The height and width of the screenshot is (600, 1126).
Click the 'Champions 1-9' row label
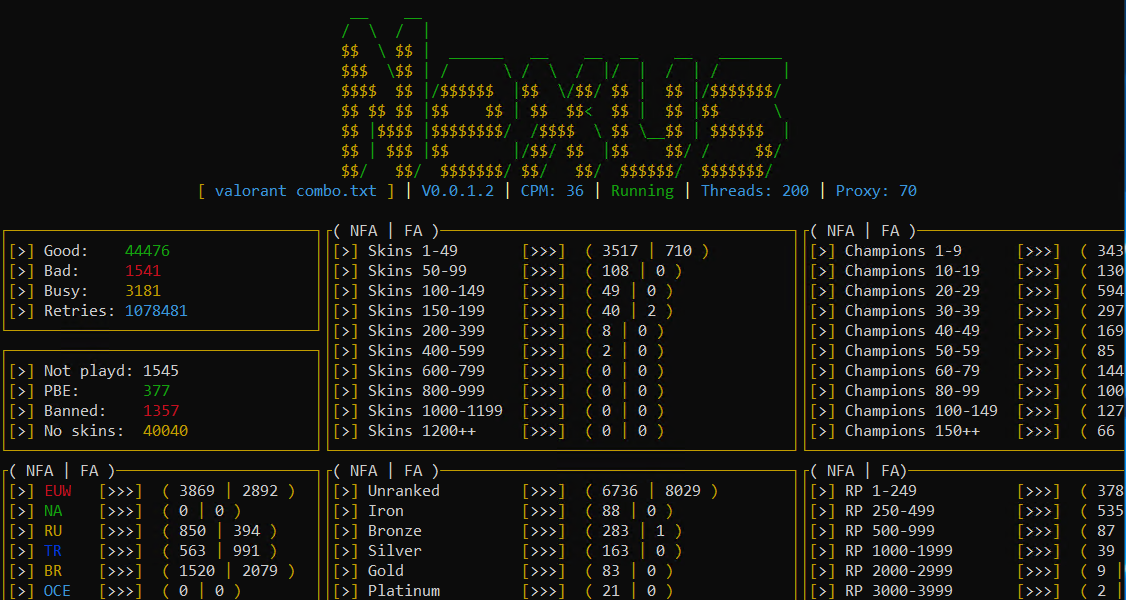[903, 251]
